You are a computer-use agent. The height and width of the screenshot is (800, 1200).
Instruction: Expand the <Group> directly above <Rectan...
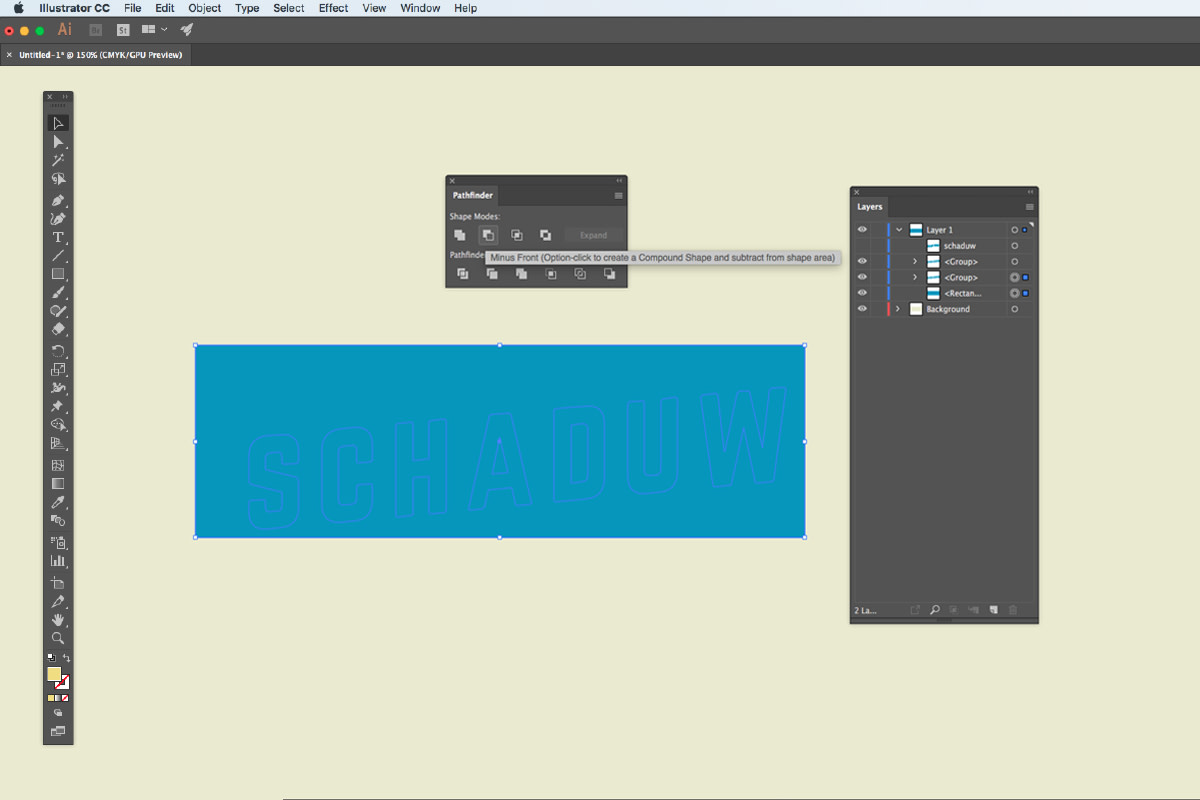(x=915, y=277)
